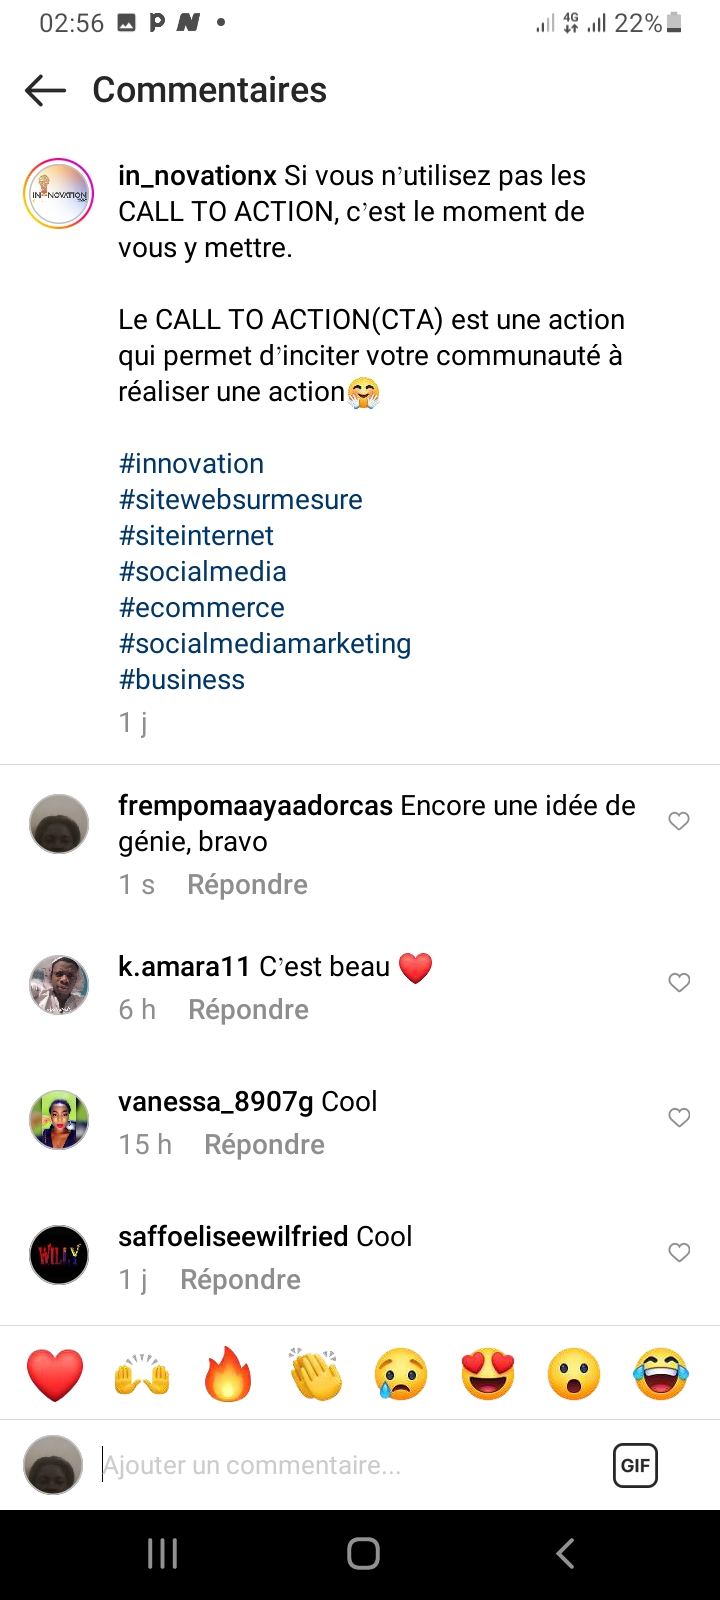Open the #socialmediamarketing hashtag
Screen dimensions: 720x1600
click(x=265, y=644)
